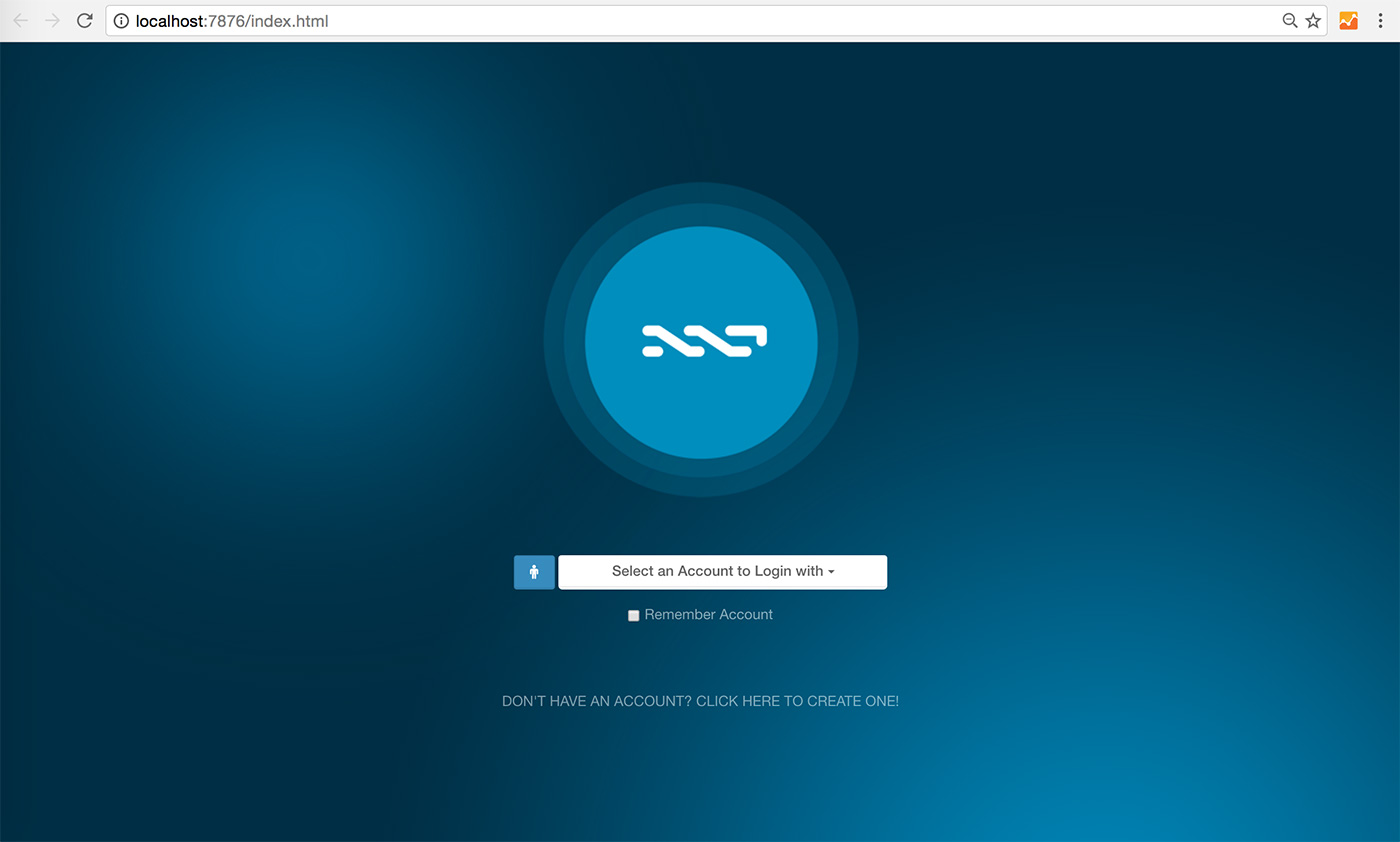Bookmark this page with the star icon
The width and height of the screenshot is (1400, 842).
[x=1313, y=20]
